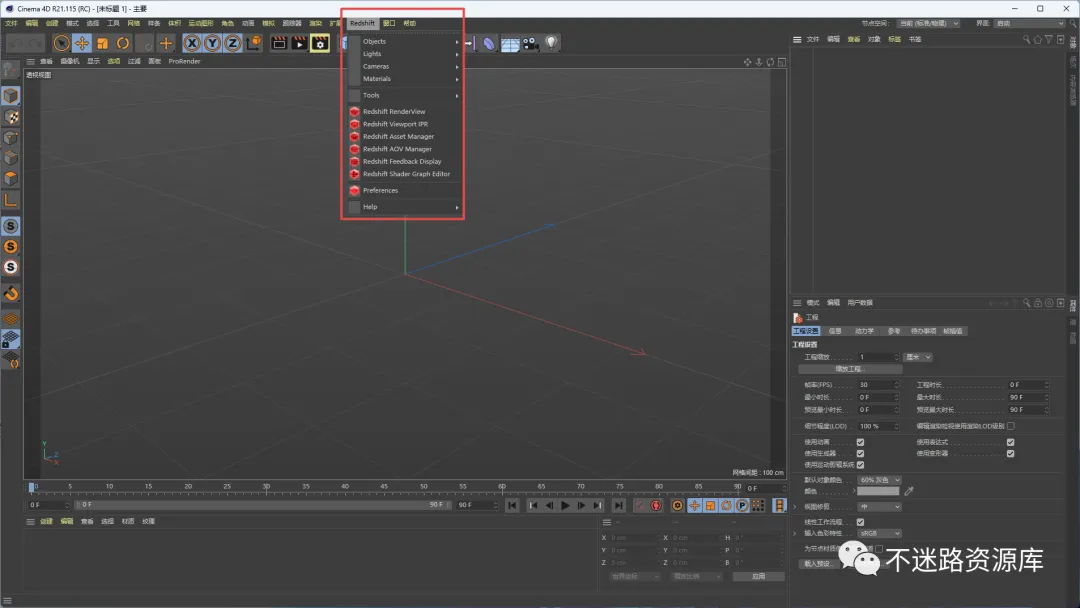The image size is (1080, 608).
Task: Switch to the 动力学 tab
Action: click(x=864, y=331)
